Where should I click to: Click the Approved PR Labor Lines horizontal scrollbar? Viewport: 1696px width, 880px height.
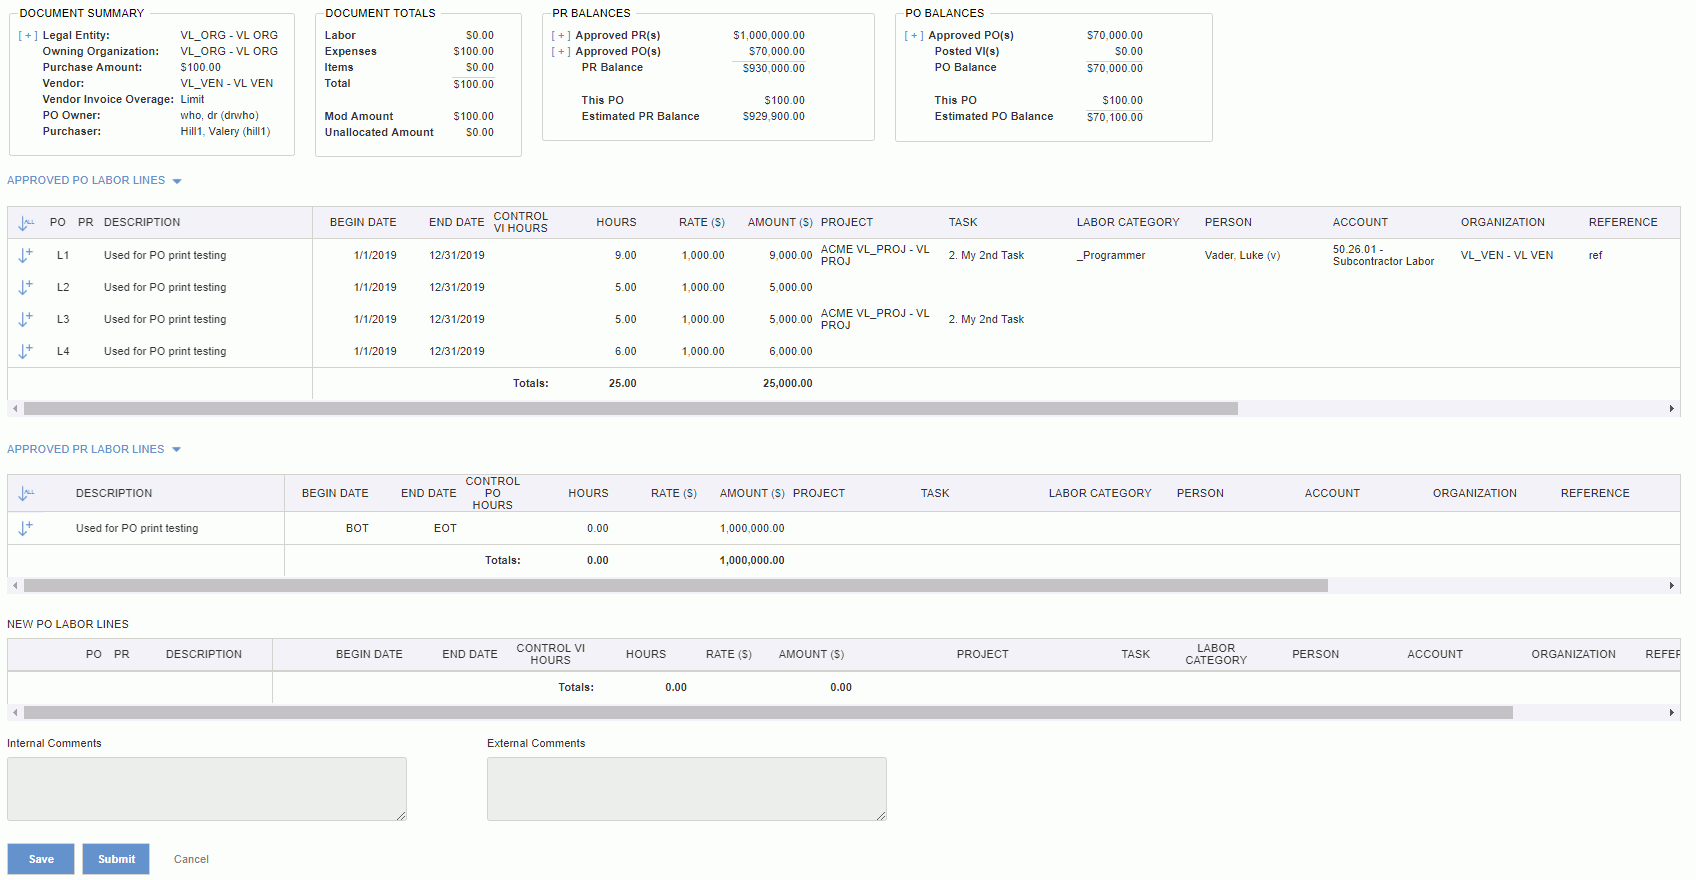pyautogui.click(x=676, y=585)
